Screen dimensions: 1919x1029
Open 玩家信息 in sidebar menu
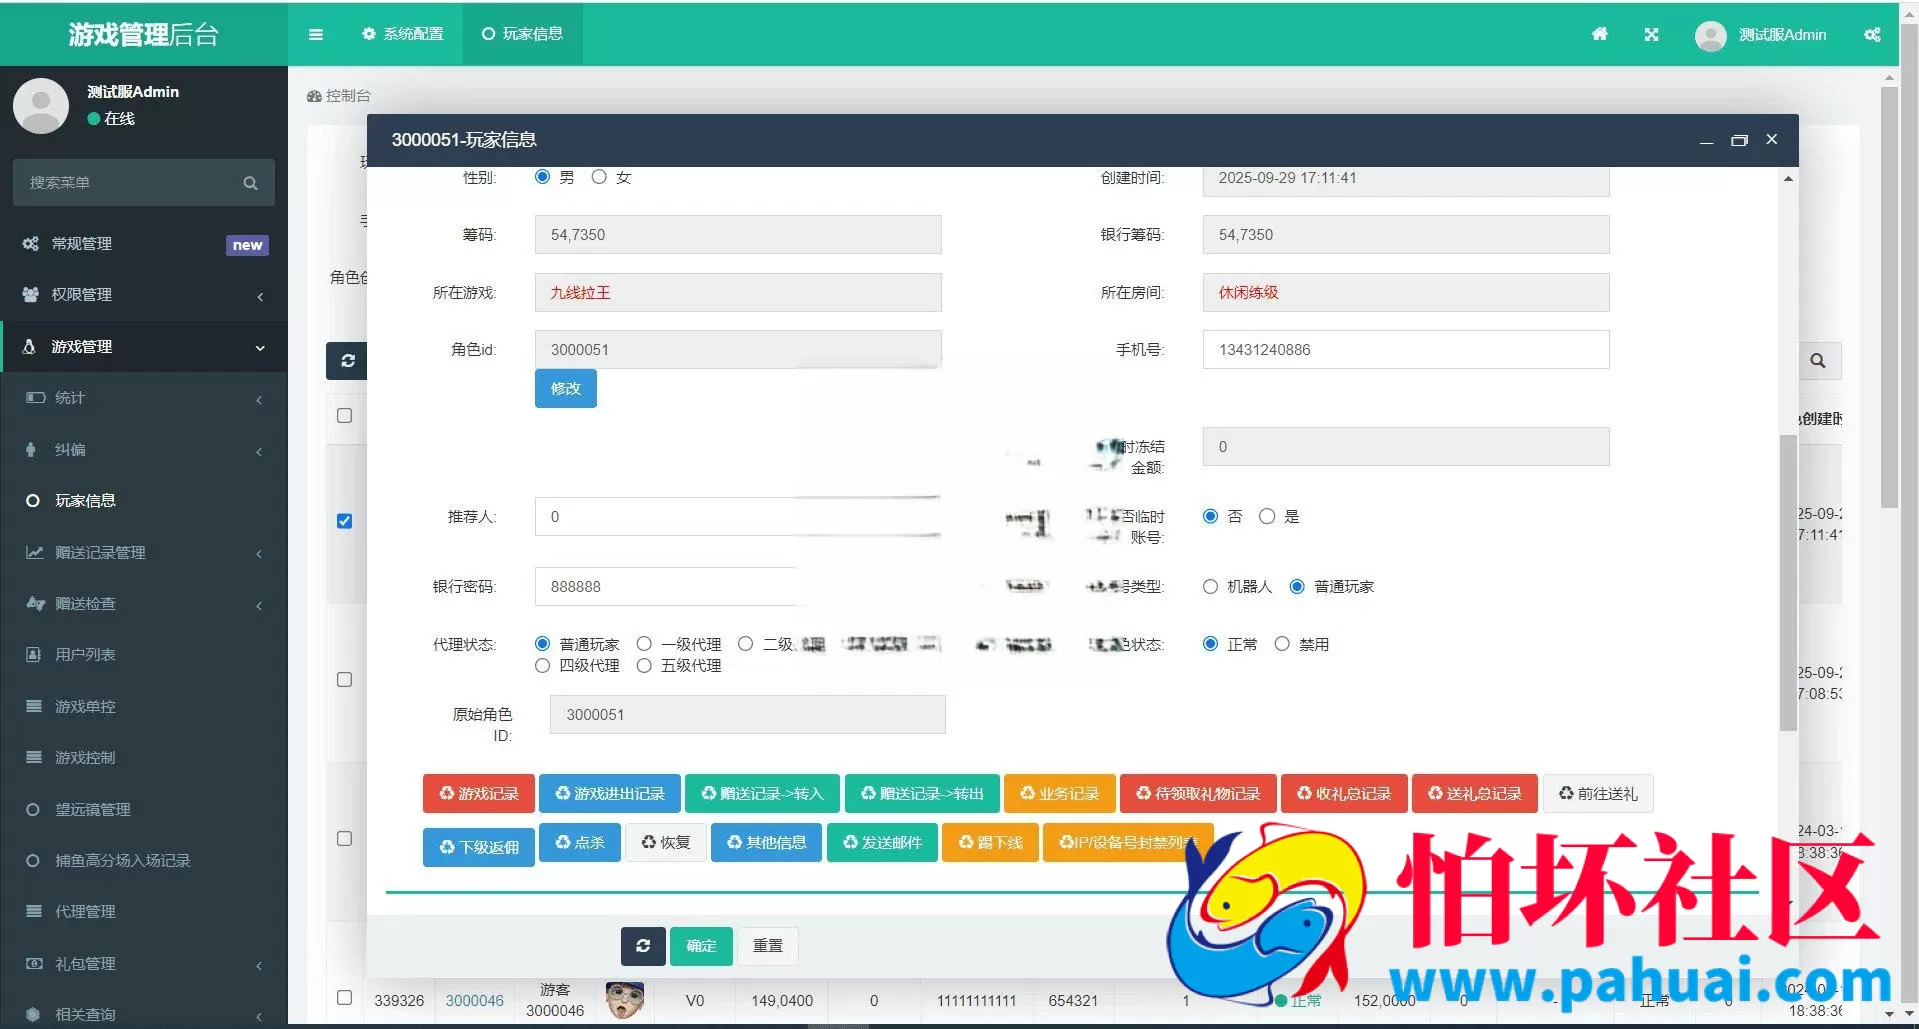pos(144,501)
